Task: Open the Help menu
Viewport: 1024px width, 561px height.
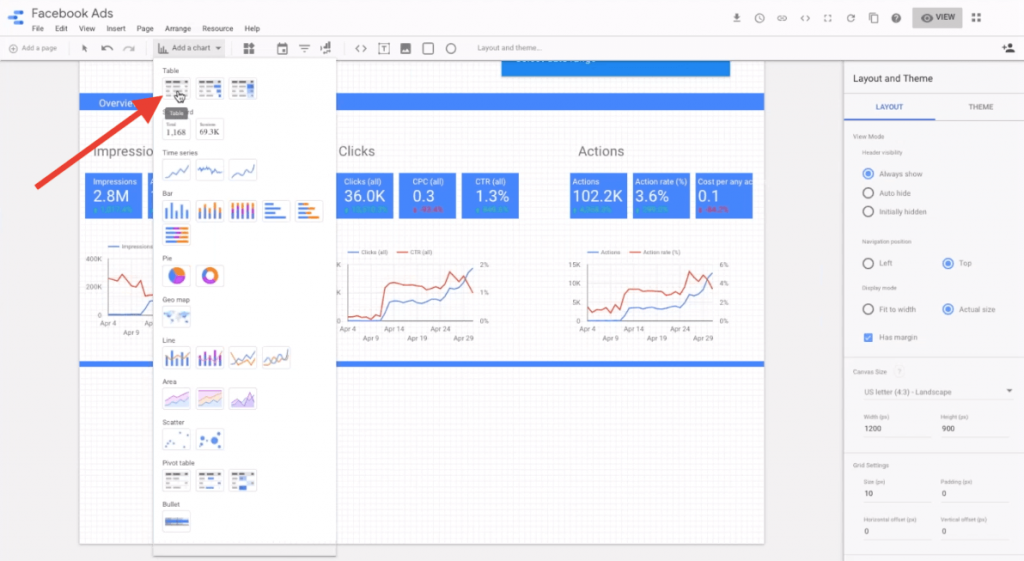Action: pos(252,29)
